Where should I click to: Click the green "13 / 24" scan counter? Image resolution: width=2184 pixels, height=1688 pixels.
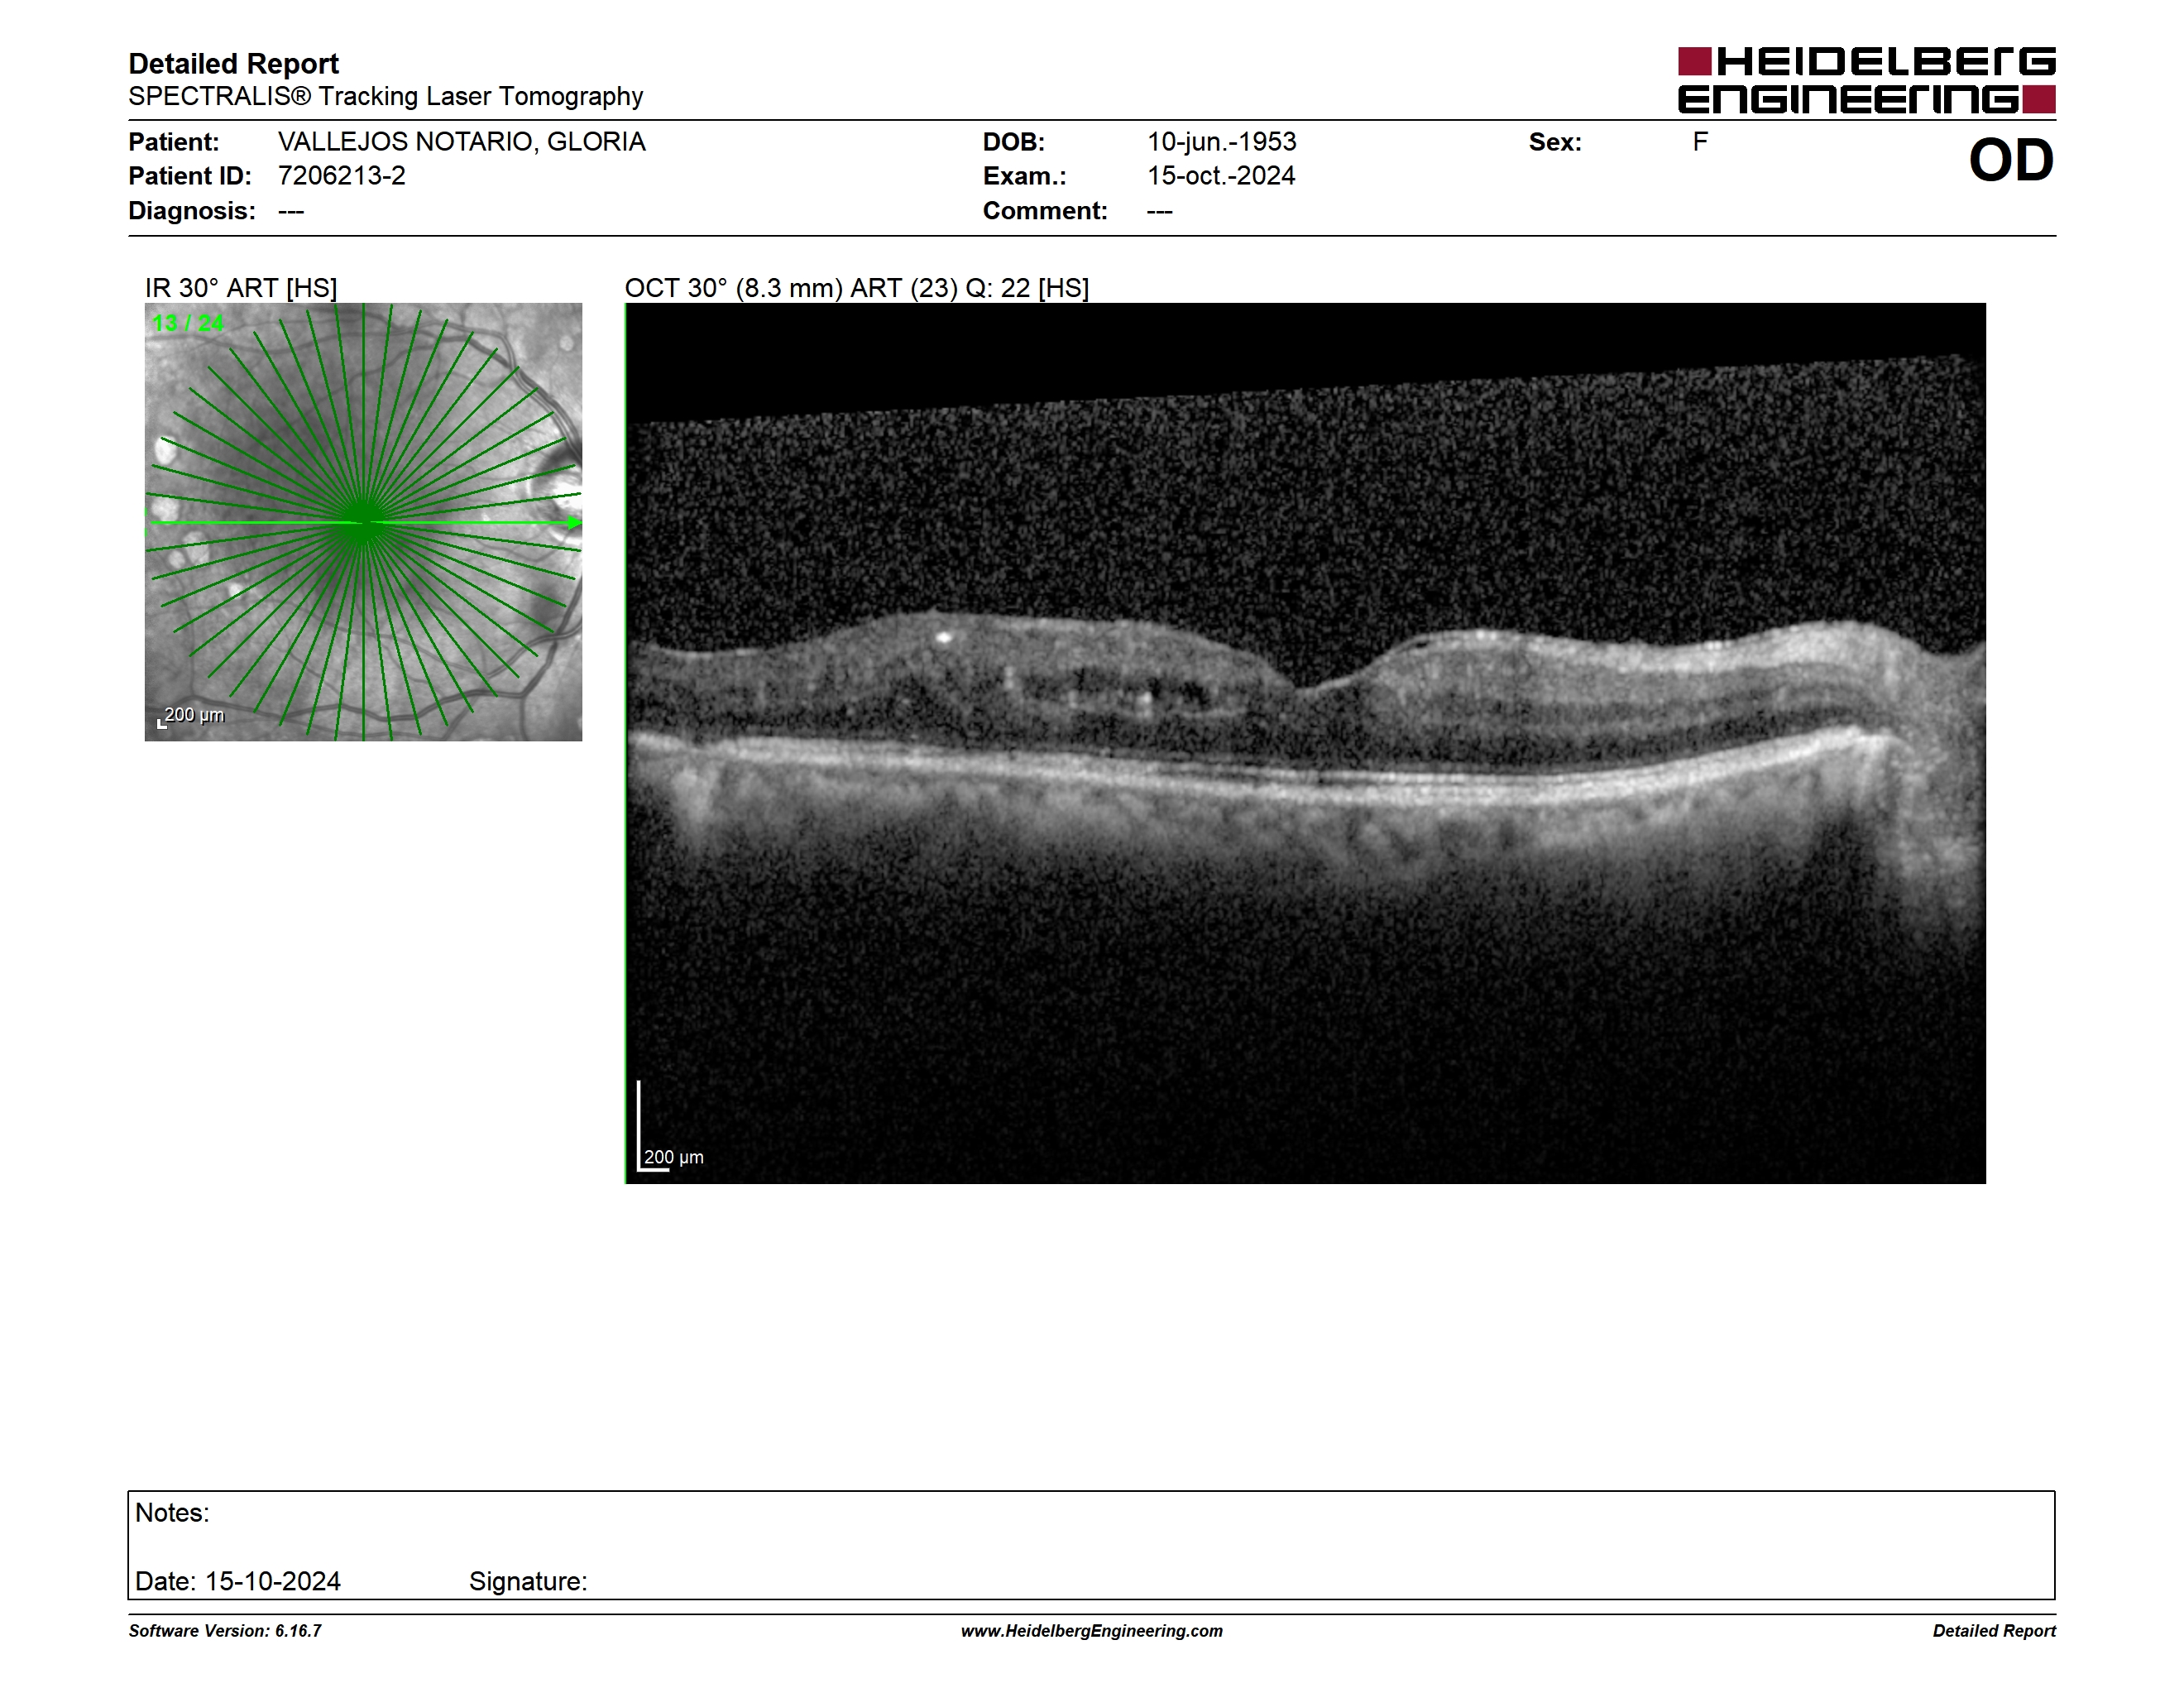(188, 323)
